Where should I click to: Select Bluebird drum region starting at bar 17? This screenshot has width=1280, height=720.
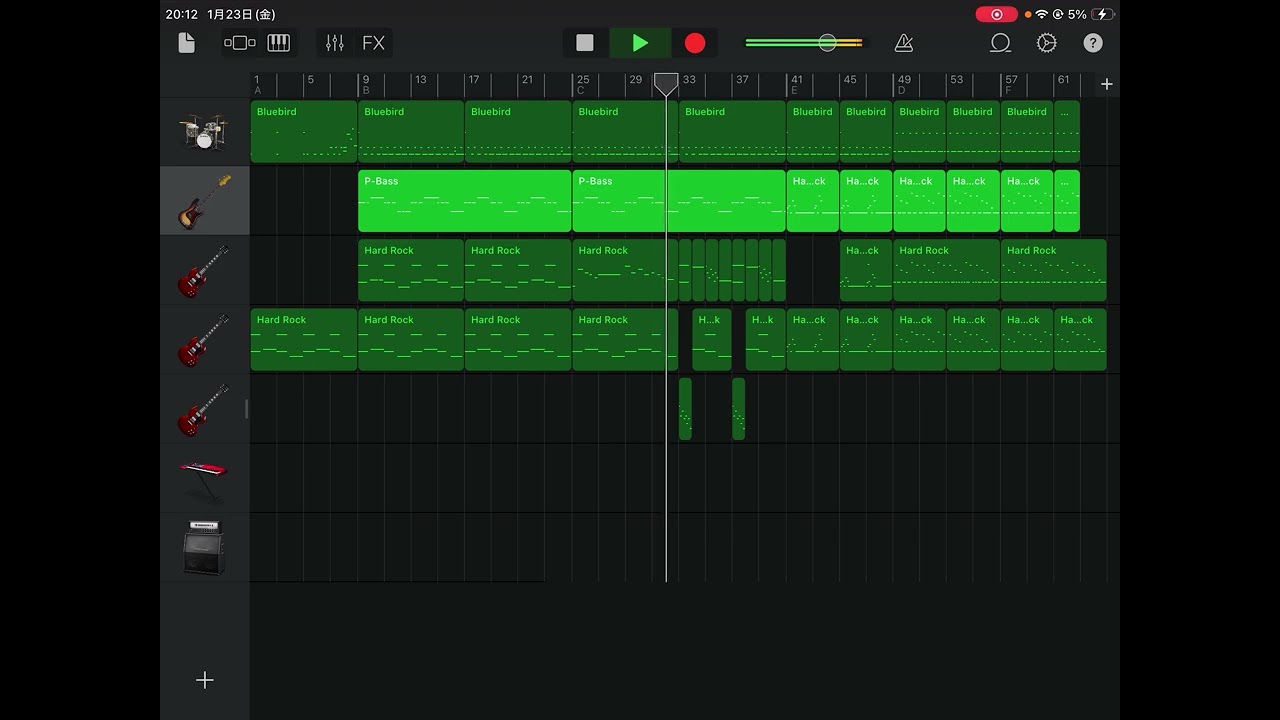click(x=518, y=132)
